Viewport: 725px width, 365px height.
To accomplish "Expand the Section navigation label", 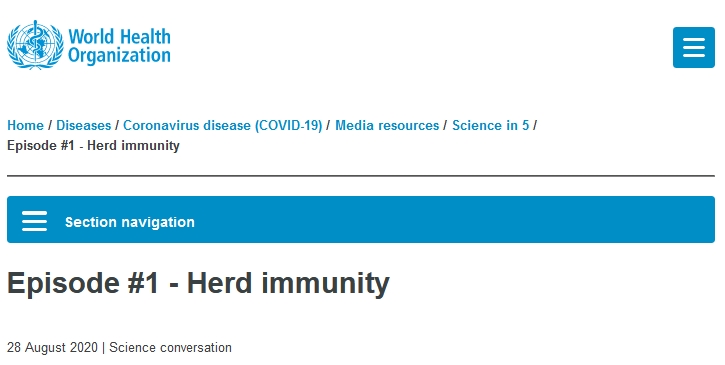I will tap(130, 222).
